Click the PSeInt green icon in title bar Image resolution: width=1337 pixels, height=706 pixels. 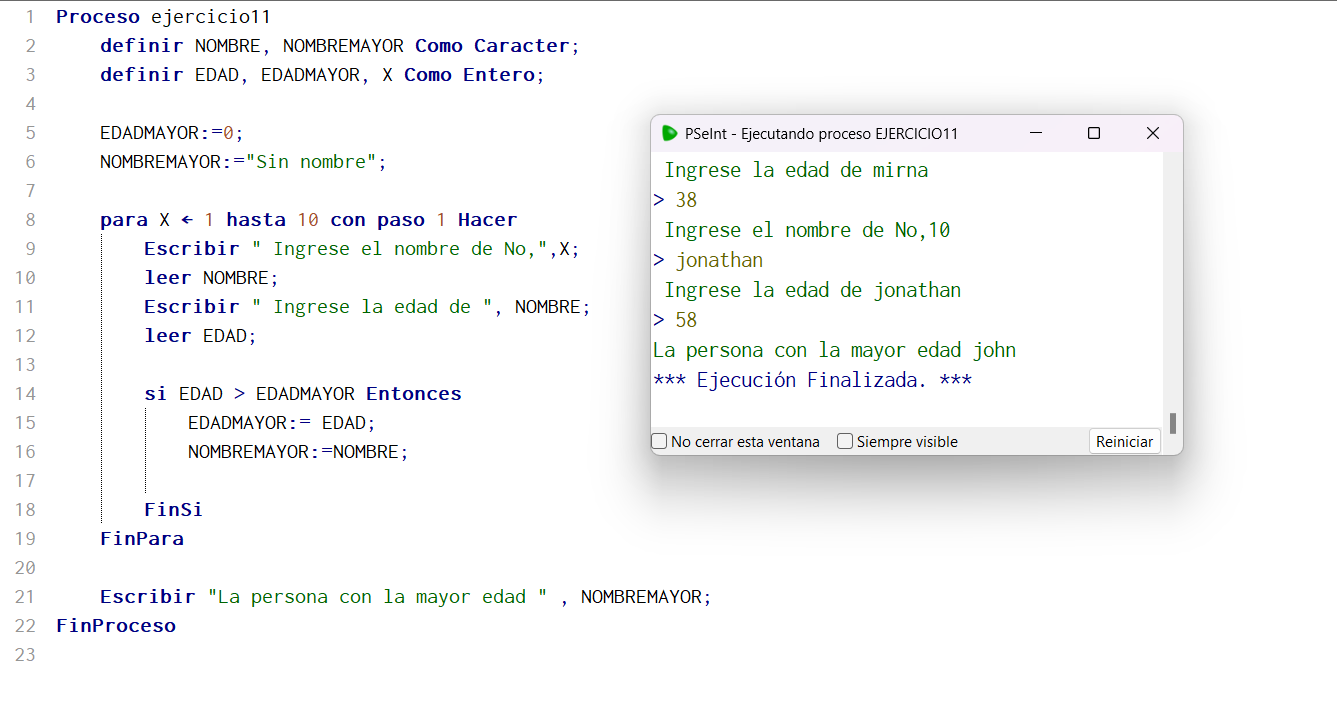pyautogui.click(x=670, y=133)
